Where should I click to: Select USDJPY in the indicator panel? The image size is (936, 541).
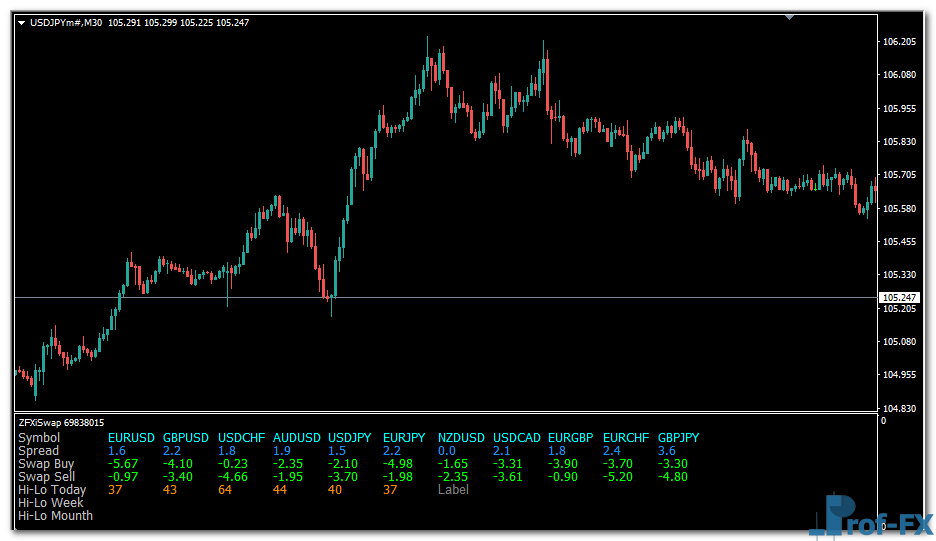tap(350, 438)
